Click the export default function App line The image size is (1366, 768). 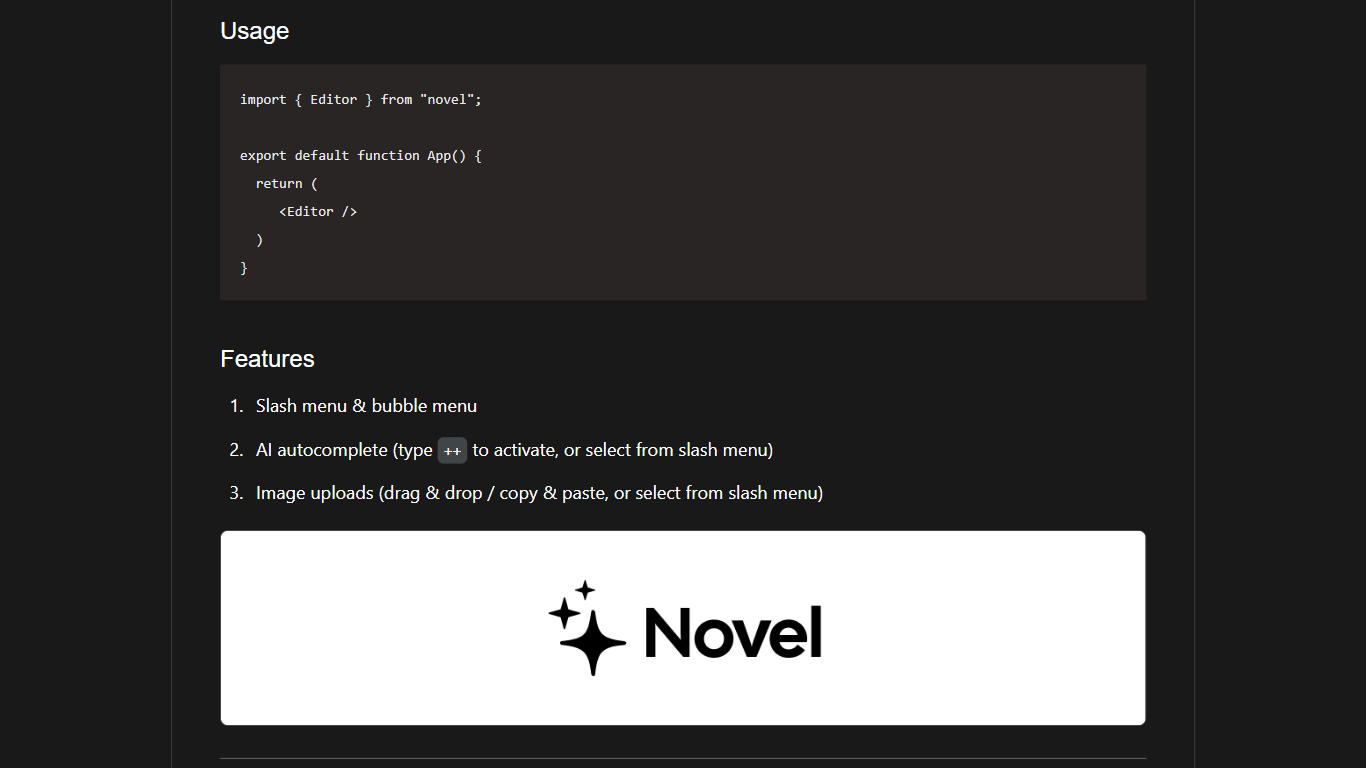(361, 156)
